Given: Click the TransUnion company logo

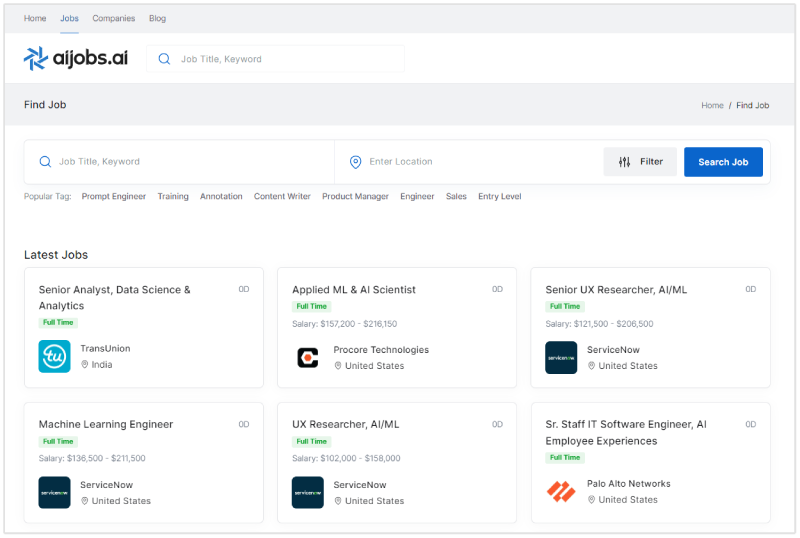Looking at the screenshot, I should click(x=54, y=357).
